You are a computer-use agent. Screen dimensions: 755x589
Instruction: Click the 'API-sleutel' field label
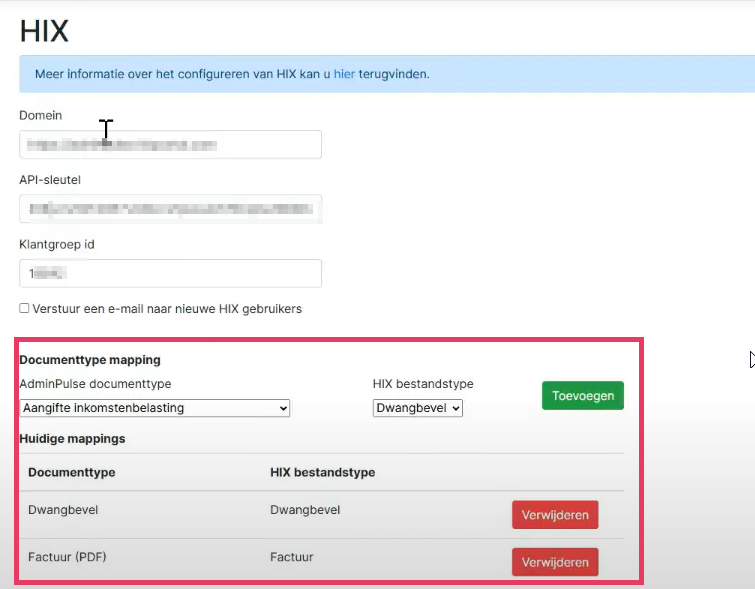50,180
